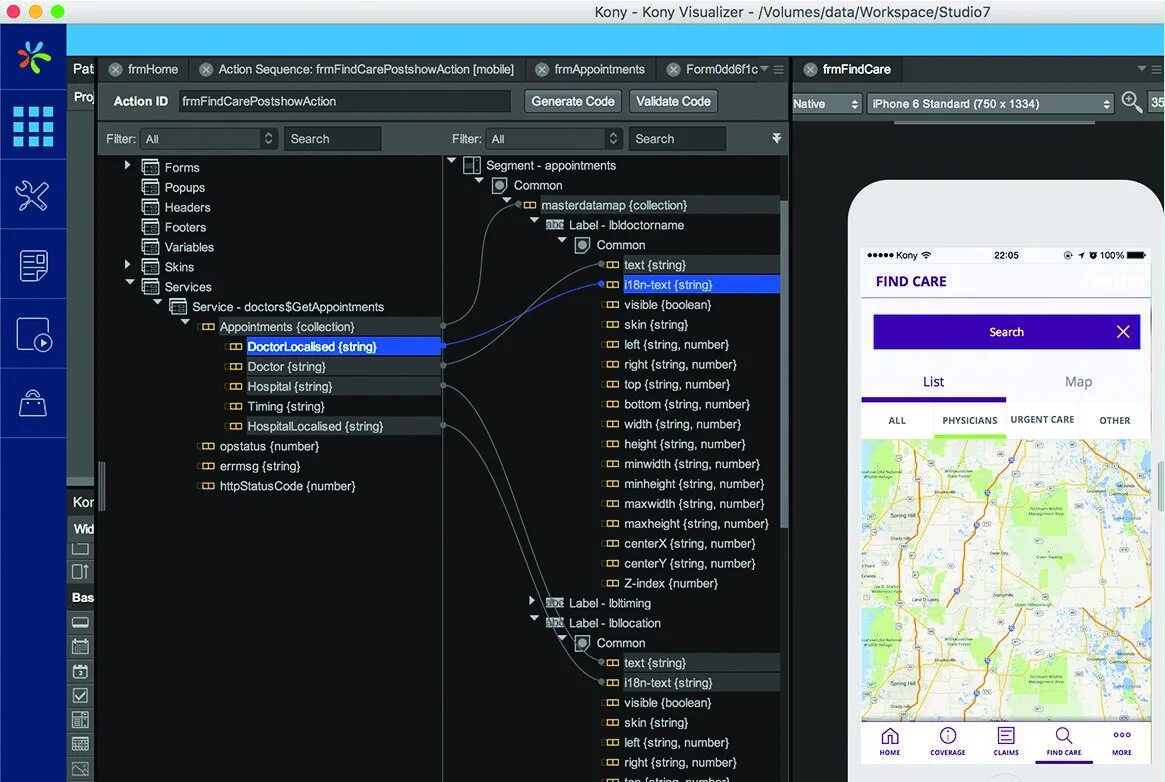
Task: Open the marketplace bag icon in sidebar
Action: 33,403
